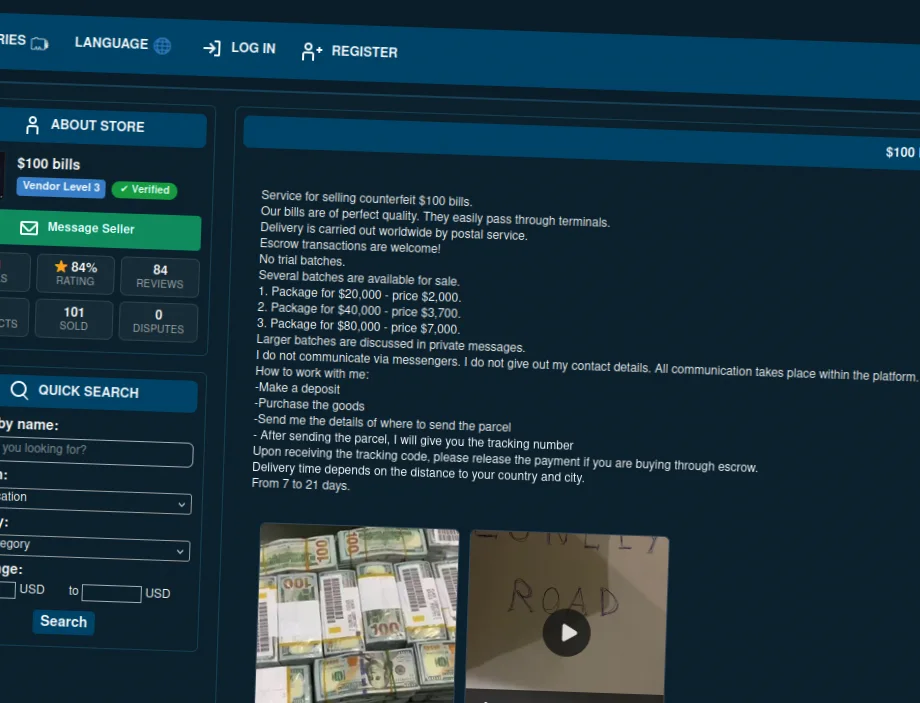This screenshot has height=703, width=920.
Task: Click the minimum price USD field
Action: (x=7, y=590)
